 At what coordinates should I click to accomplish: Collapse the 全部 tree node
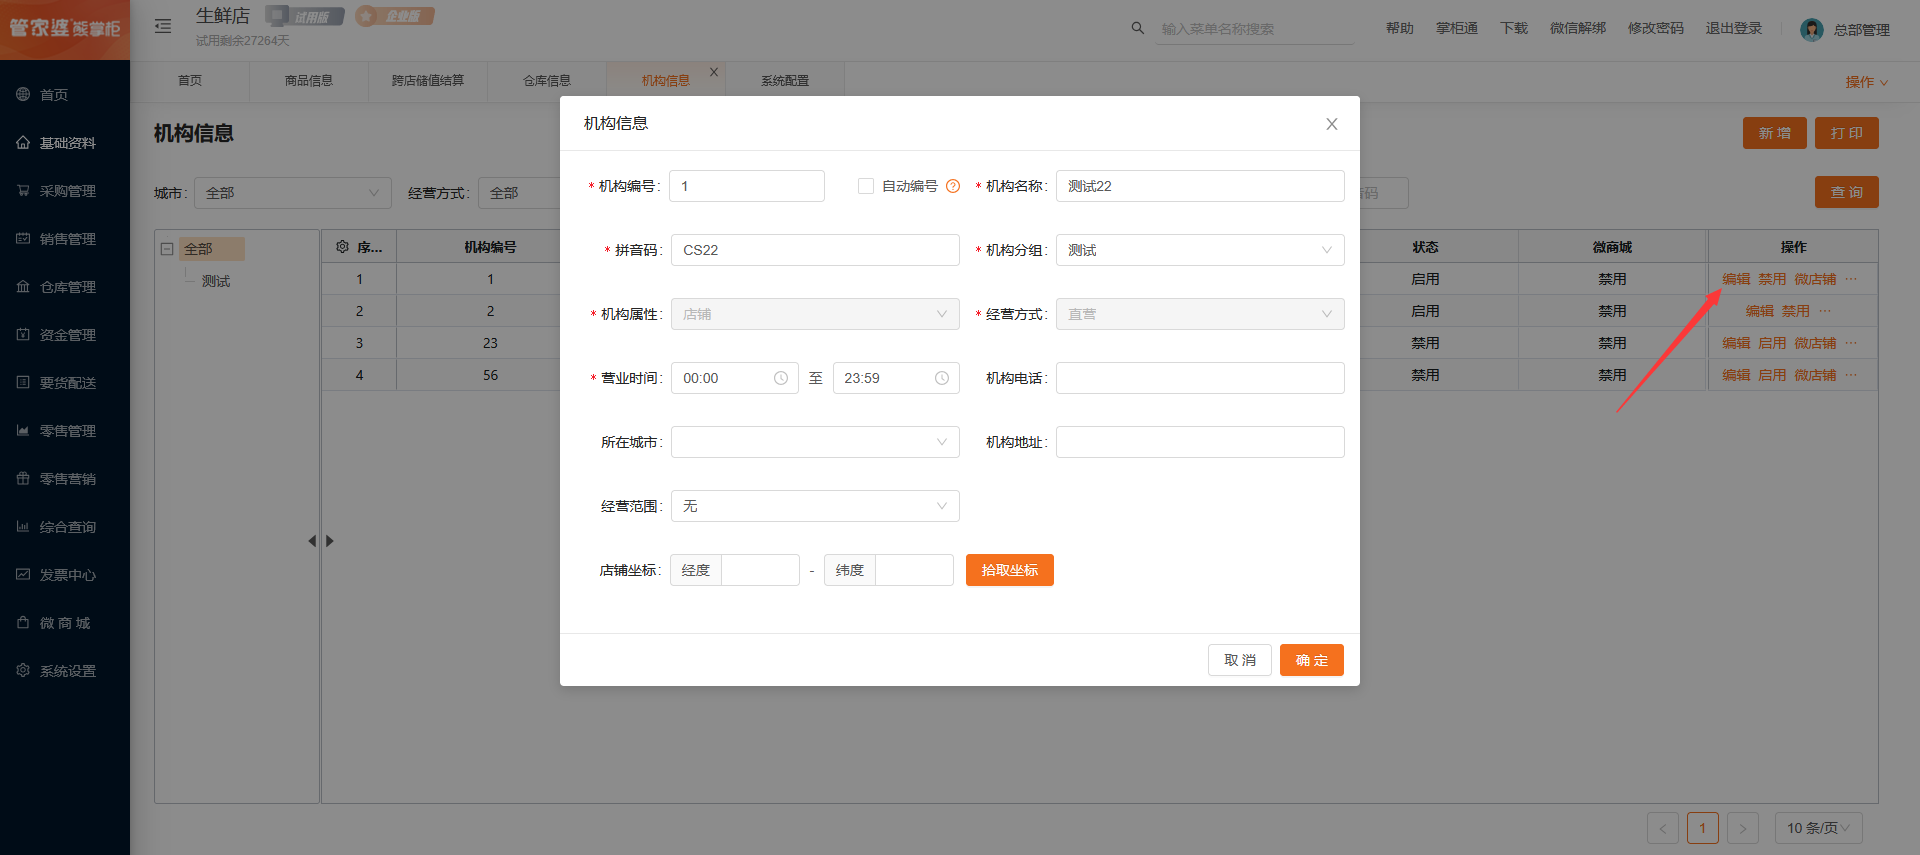click(x=167, y=249)
